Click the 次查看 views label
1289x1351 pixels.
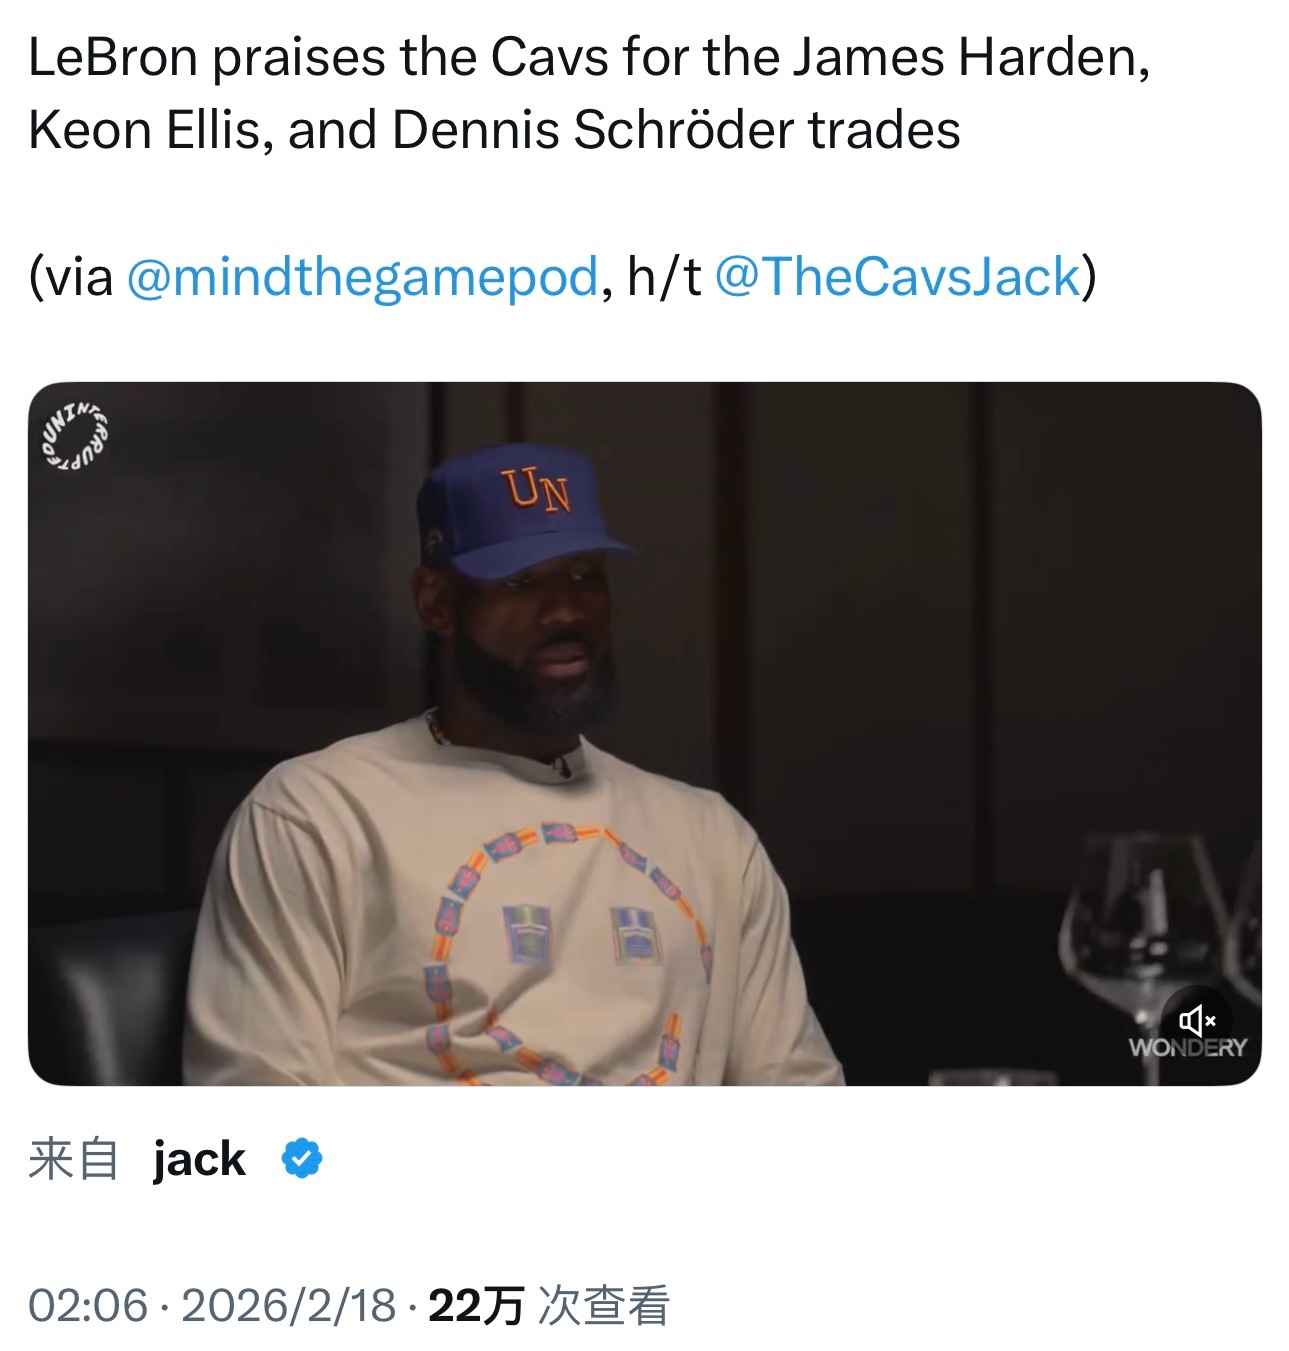click(604, 1305)
